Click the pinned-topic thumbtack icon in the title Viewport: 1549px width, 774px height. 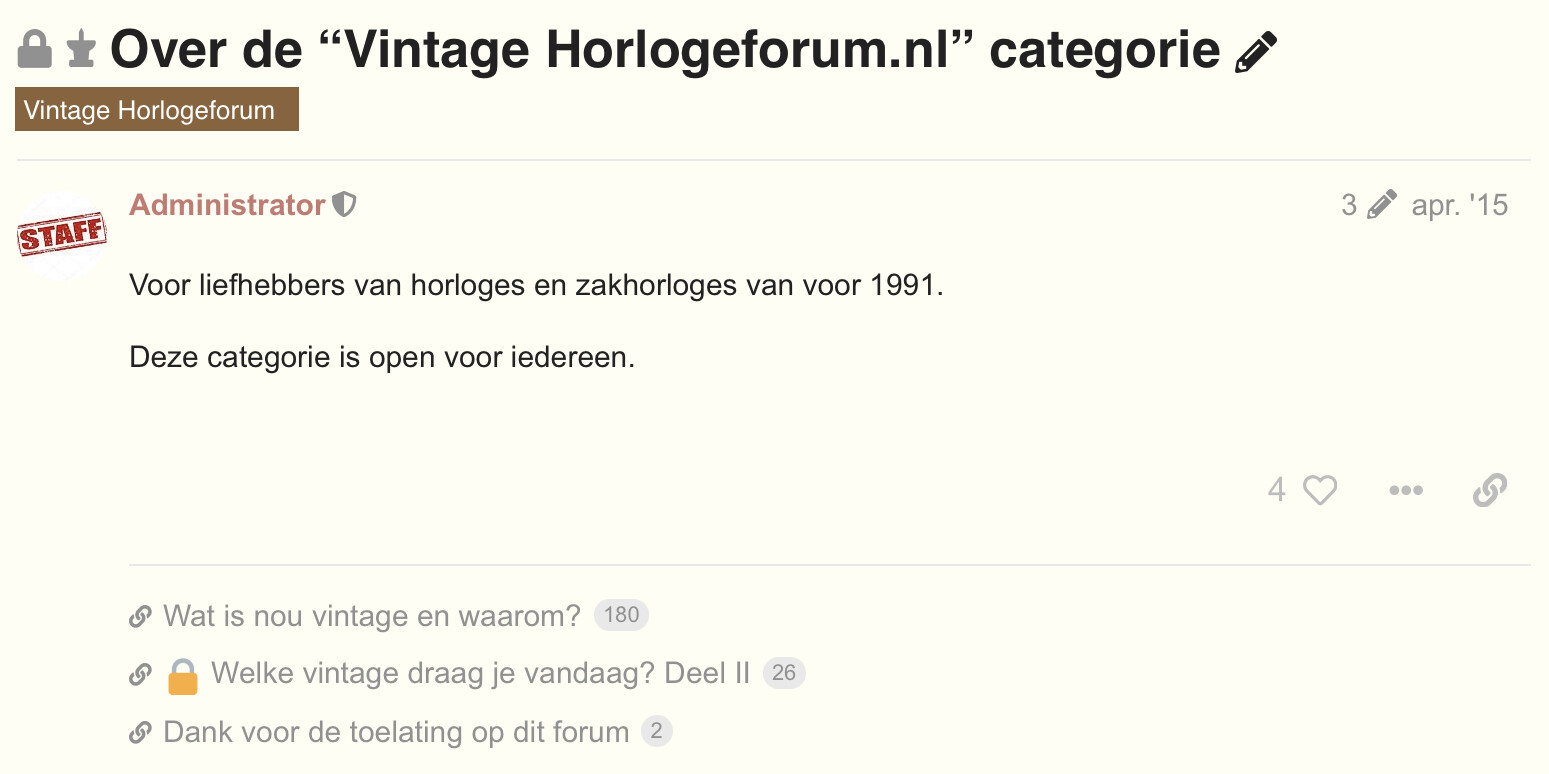[x=81, y=49]
